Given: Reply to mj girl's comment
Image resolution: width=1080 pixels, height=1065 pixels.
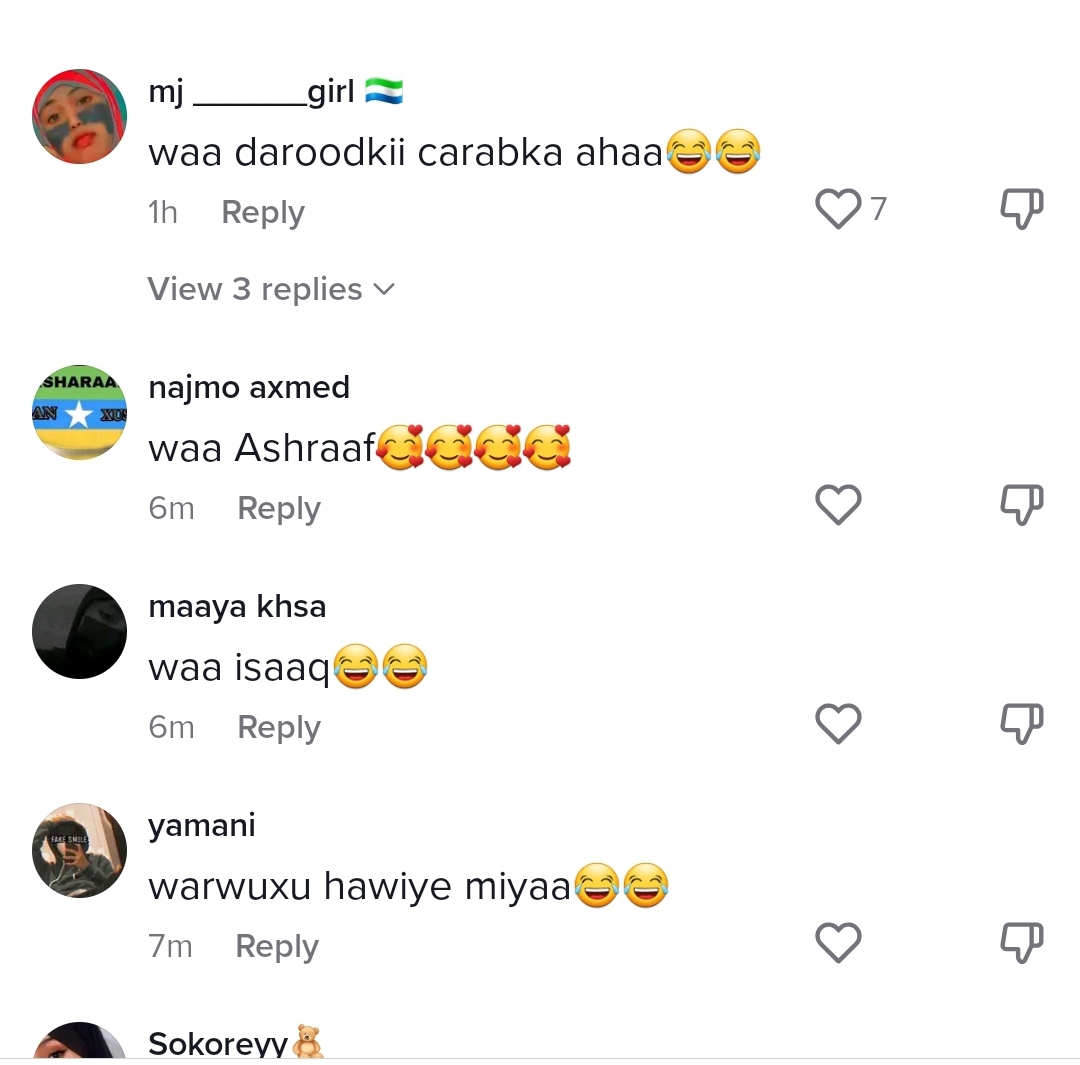Looking at the screenshot, I should point(262,212).
